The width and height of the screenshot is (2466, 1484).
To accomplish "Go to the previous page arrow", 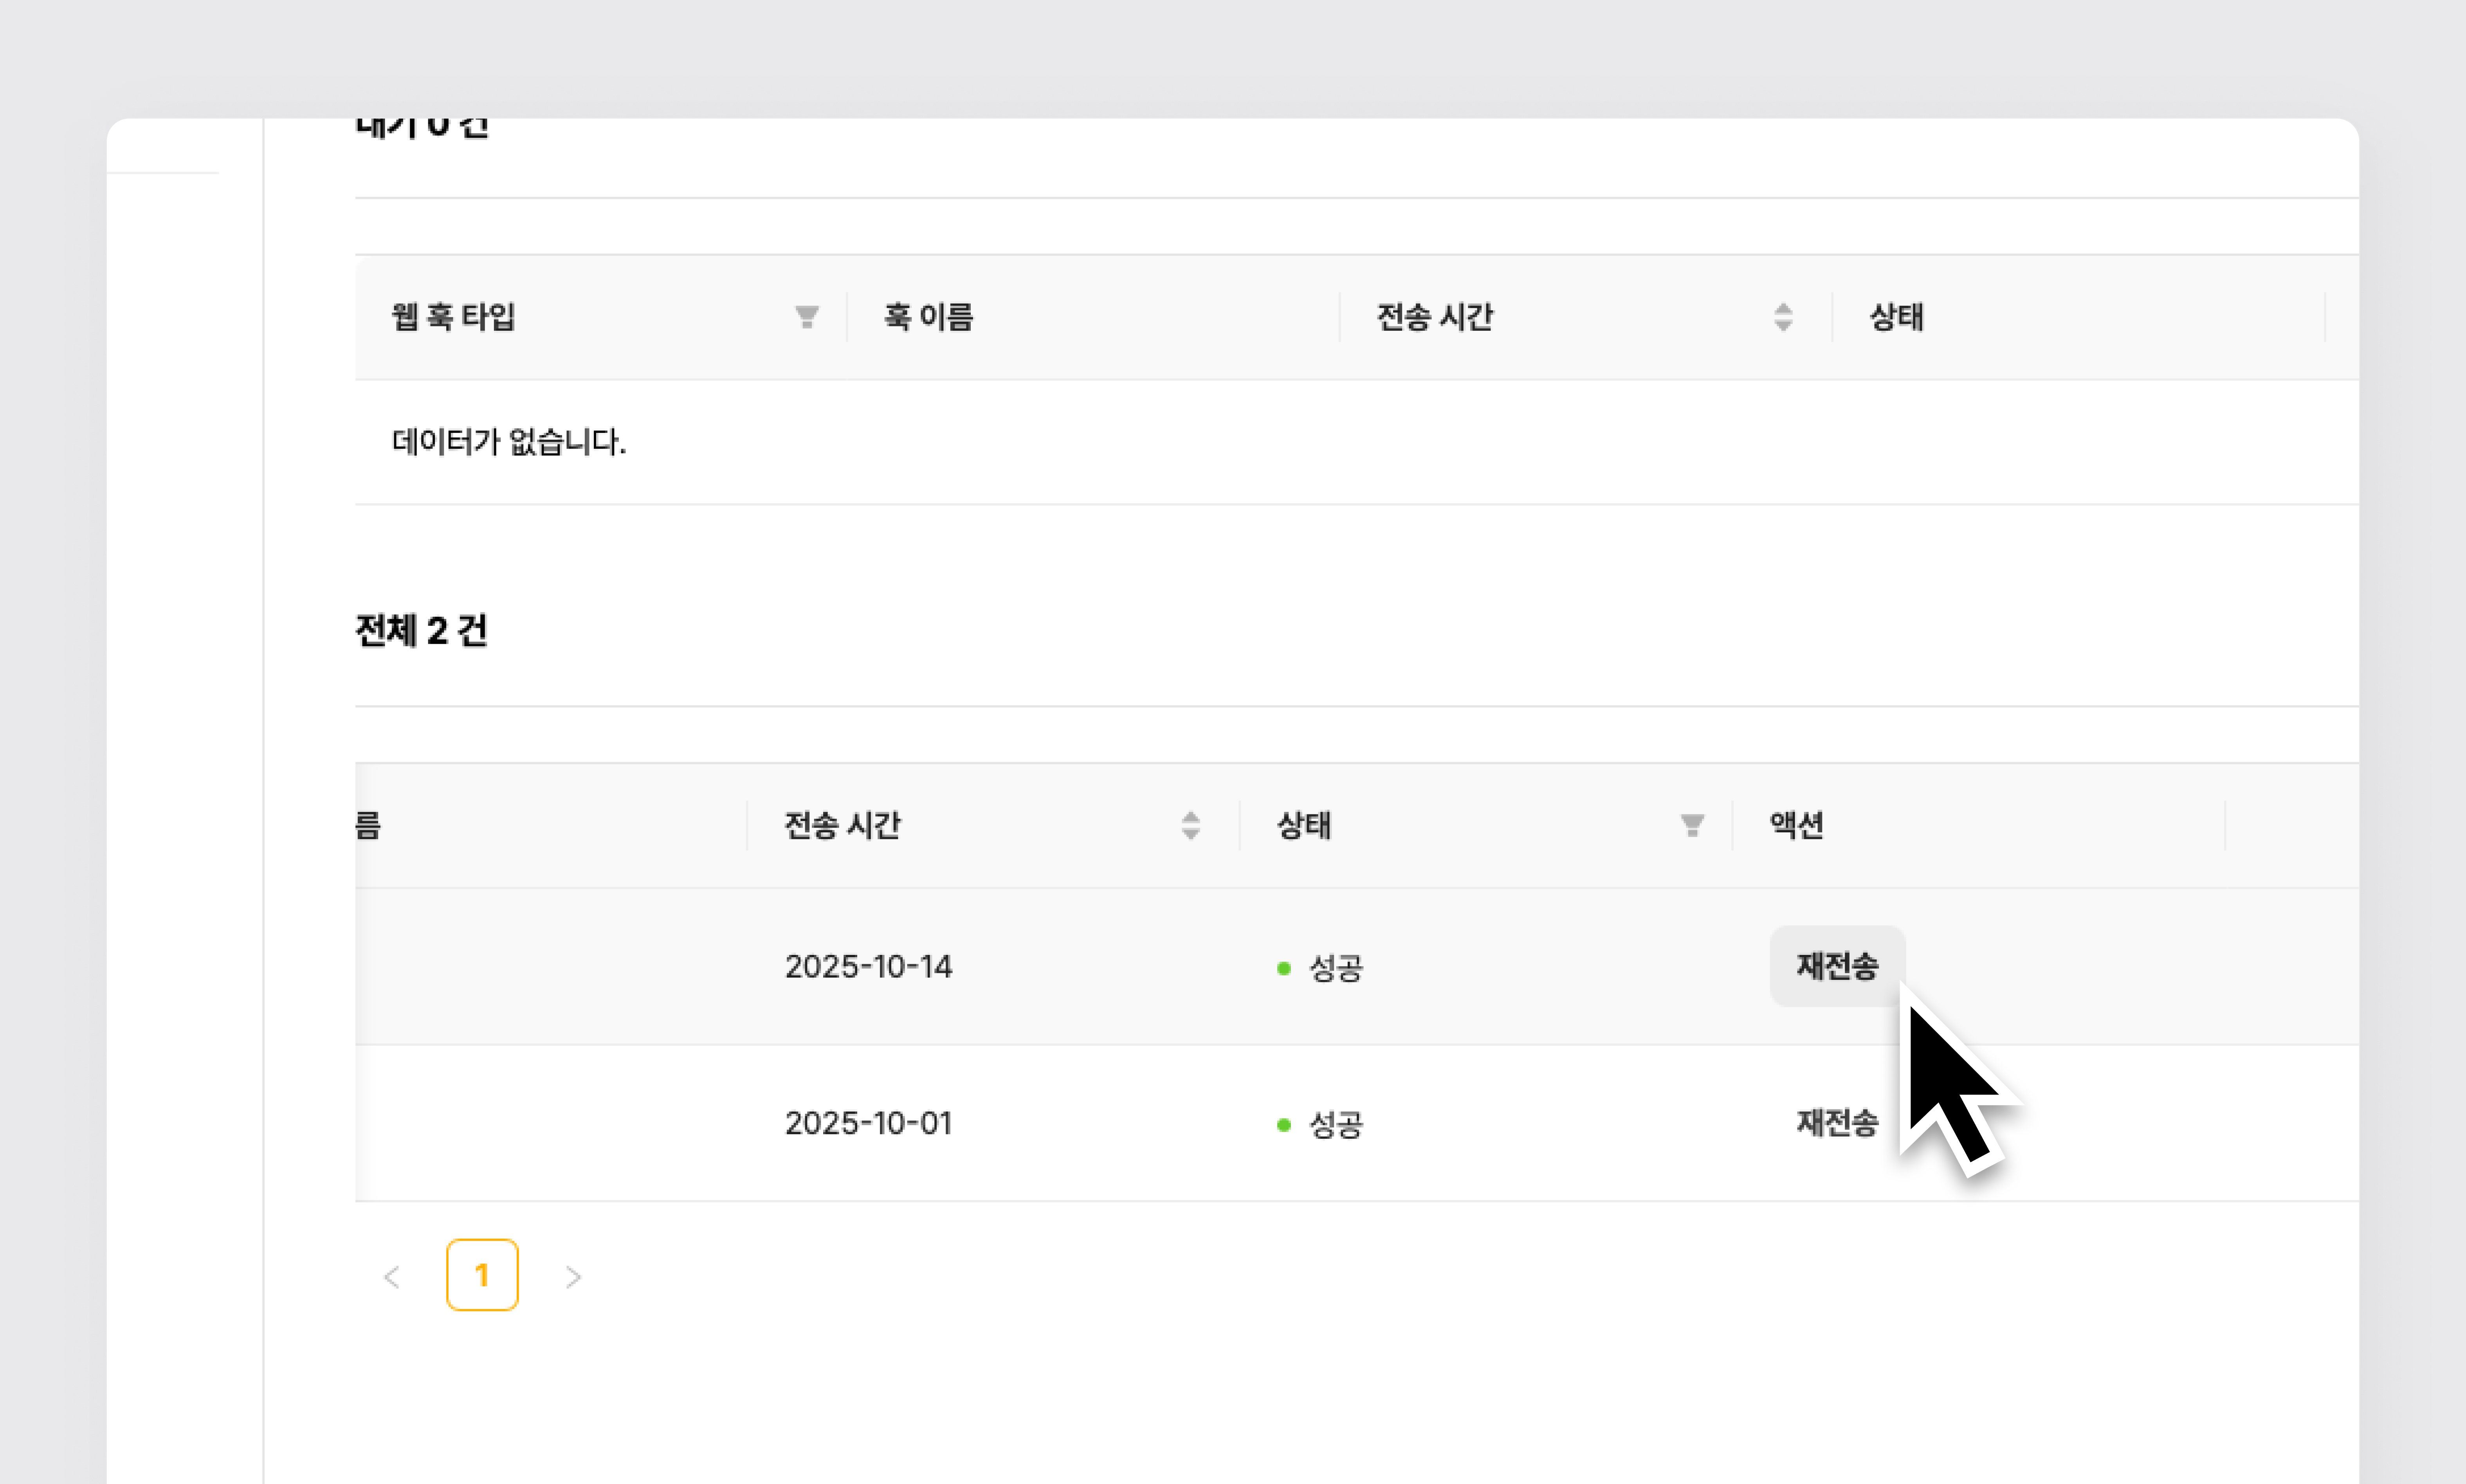I will (x=392, y=1276).
